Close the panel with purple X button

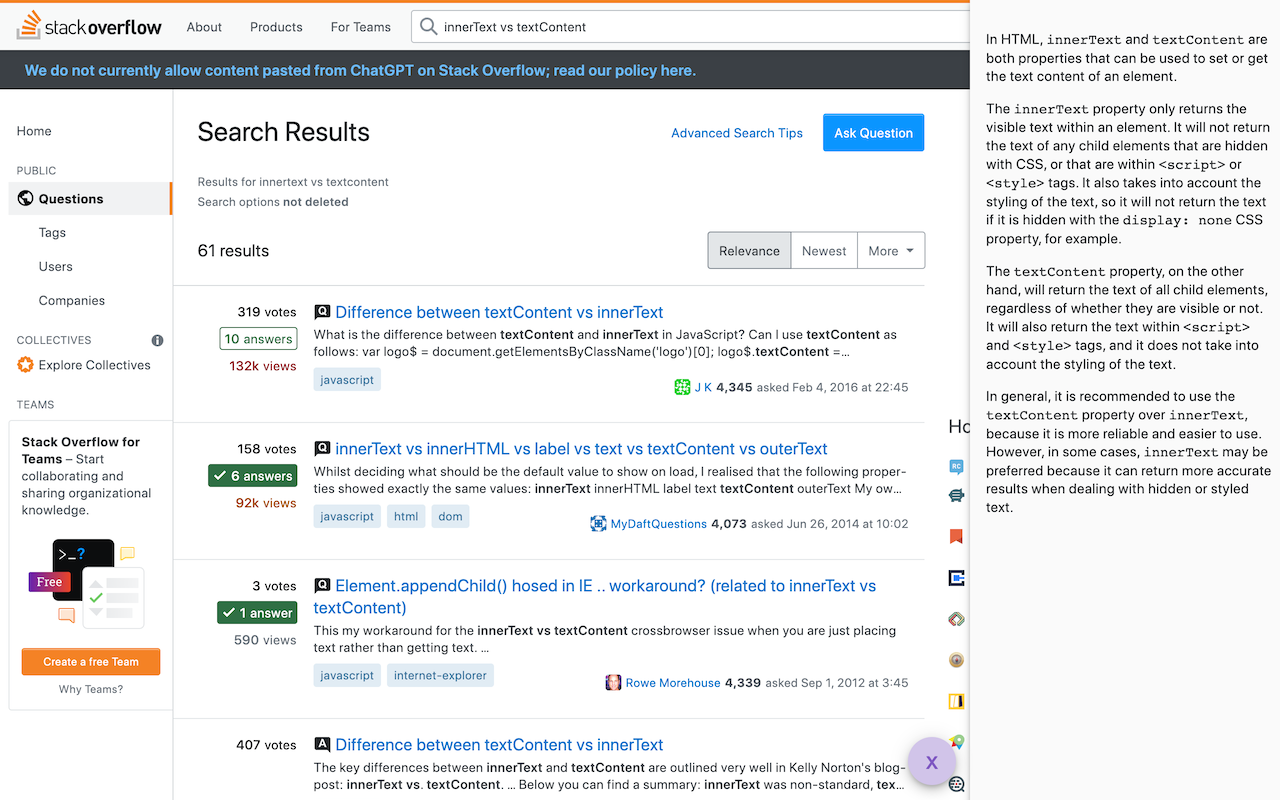click(x=932, y=762)
